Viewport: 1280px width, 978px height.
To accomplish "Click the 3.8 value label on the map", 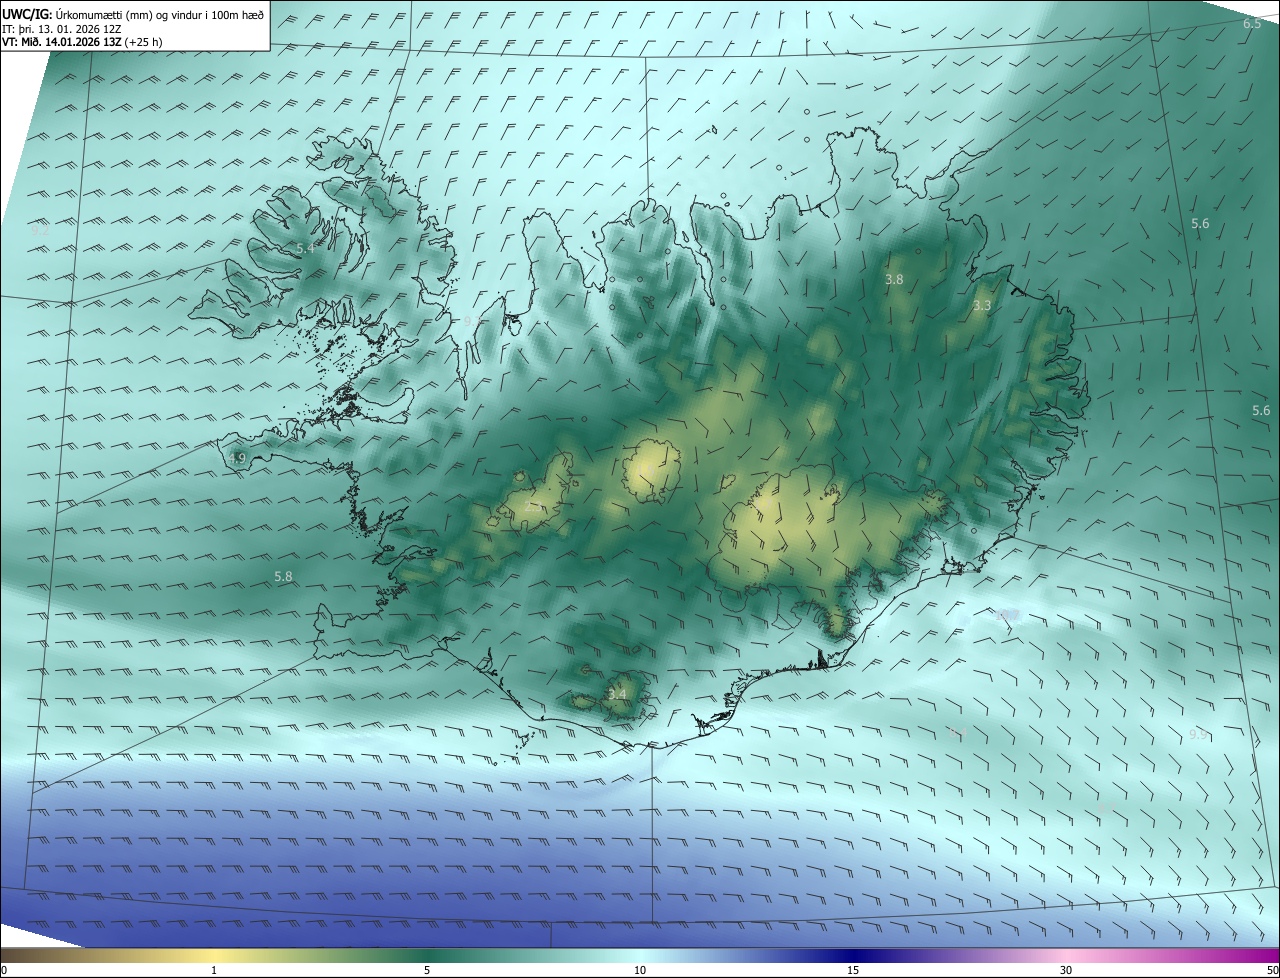I will [894, 280].
